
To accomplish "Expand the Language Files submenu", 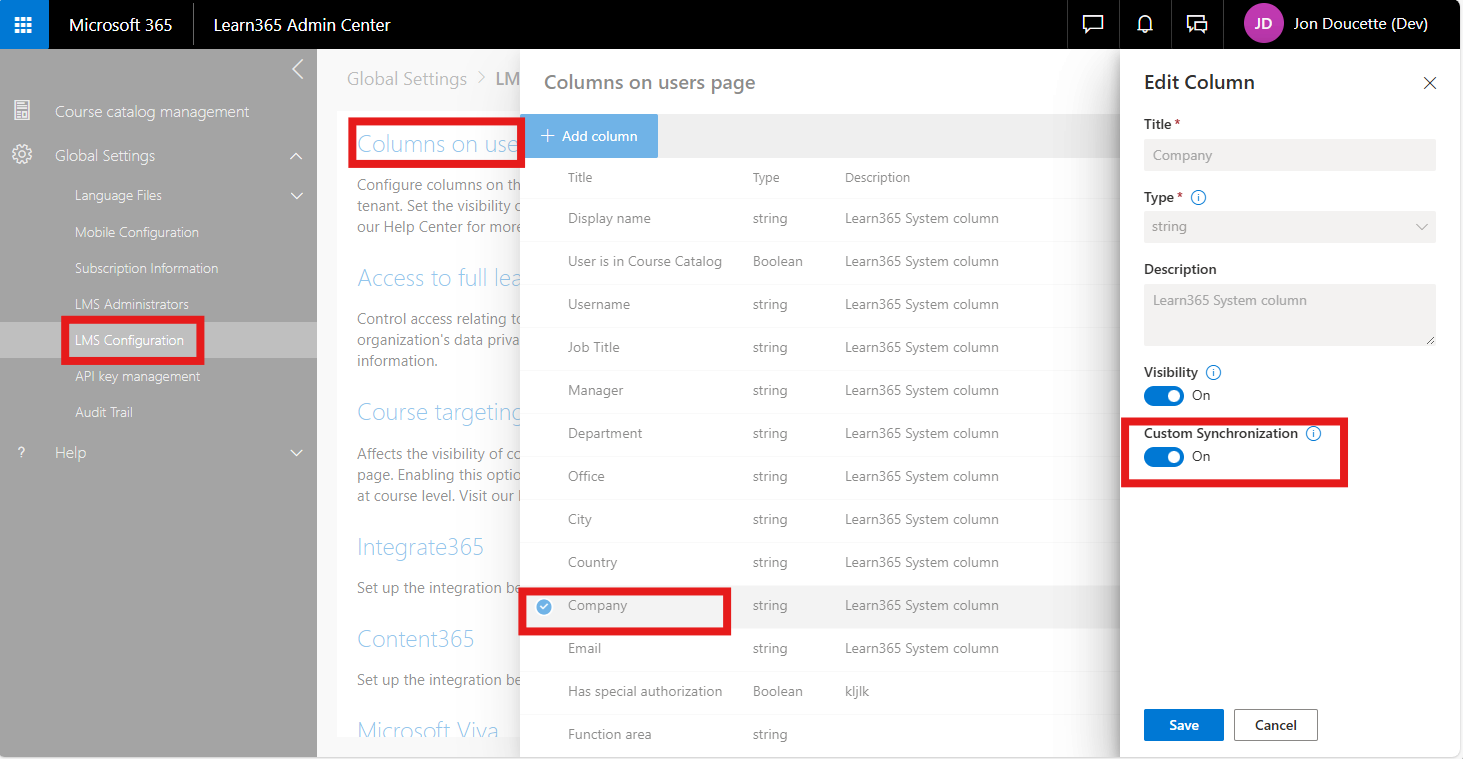I will 296,196.
